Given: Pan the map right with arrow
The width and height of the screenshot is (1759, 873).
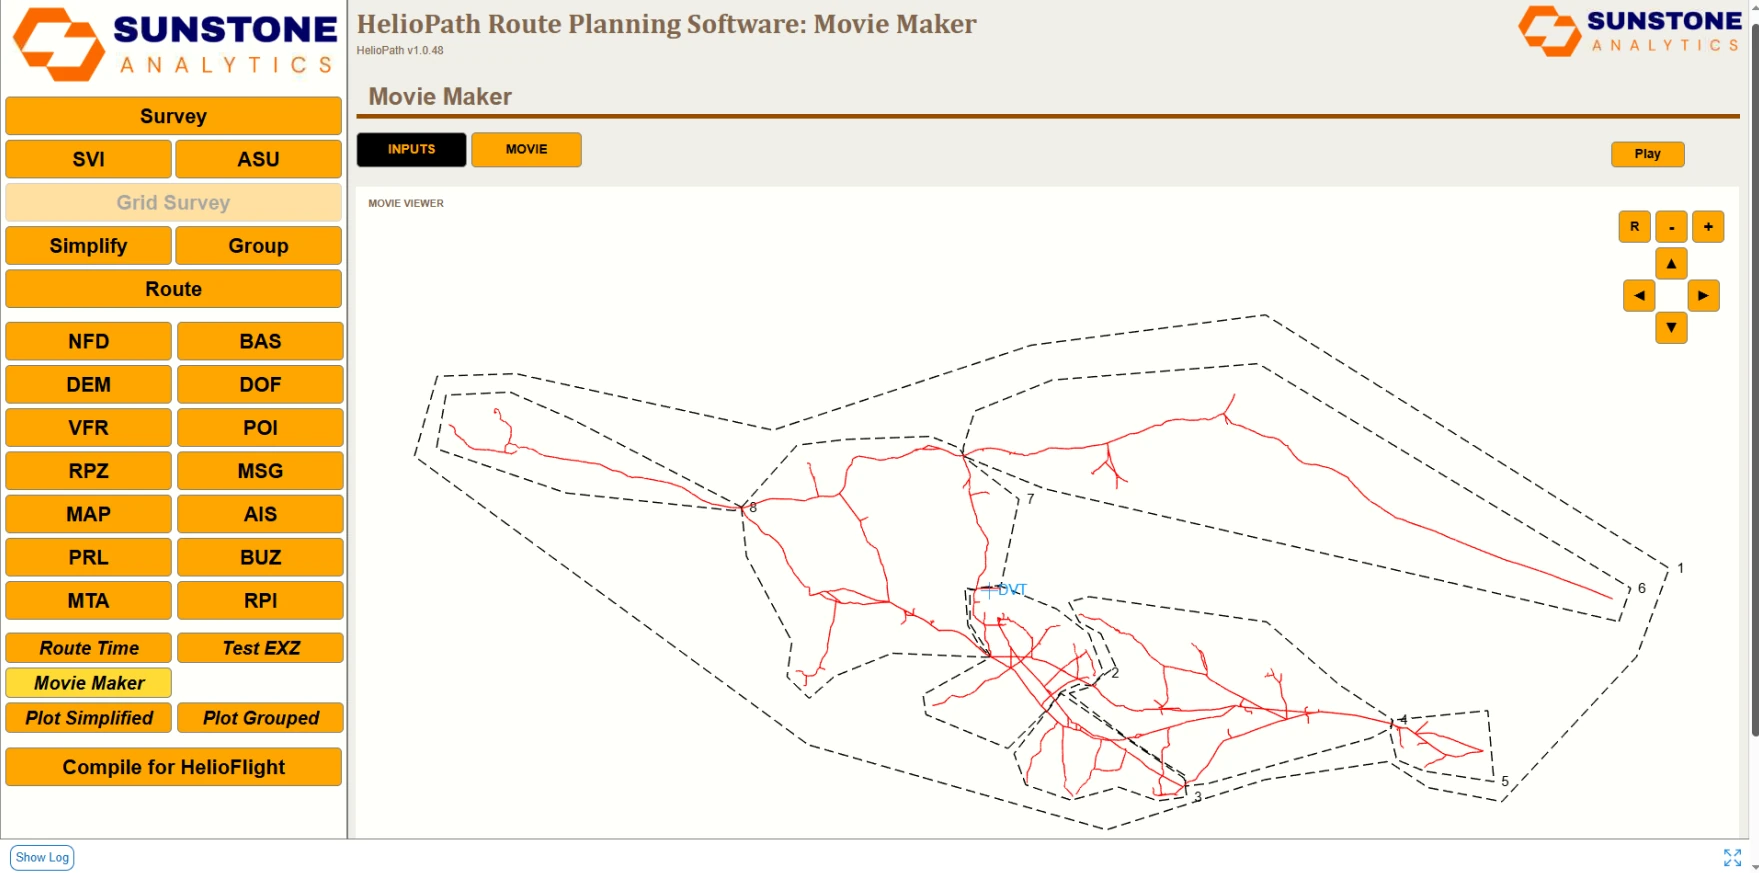Looking at the screenshot, I should pyautogui.click(x=1703, y=296).
